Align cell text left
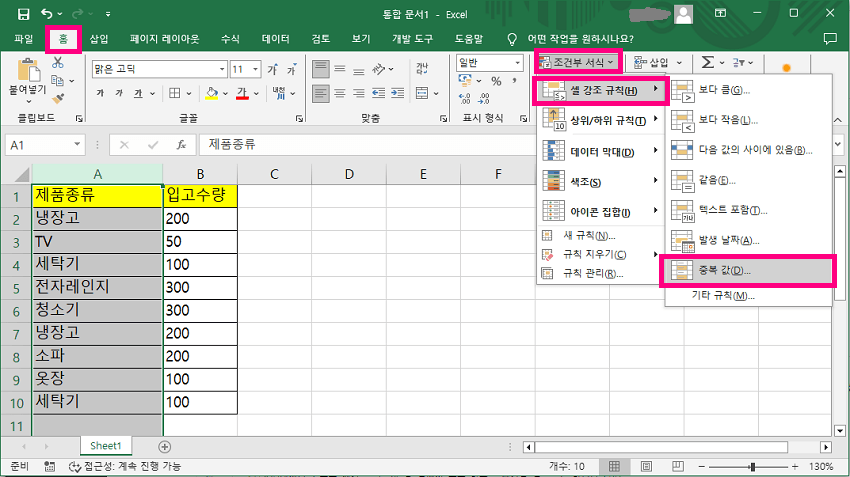This screenshot has width=850, height=477. [320, 93]
